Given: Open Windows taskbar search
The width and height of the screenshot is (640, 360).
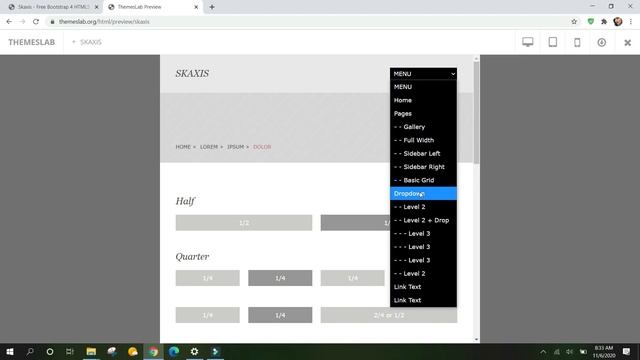Looking at the screenshot, I should 30,351.
